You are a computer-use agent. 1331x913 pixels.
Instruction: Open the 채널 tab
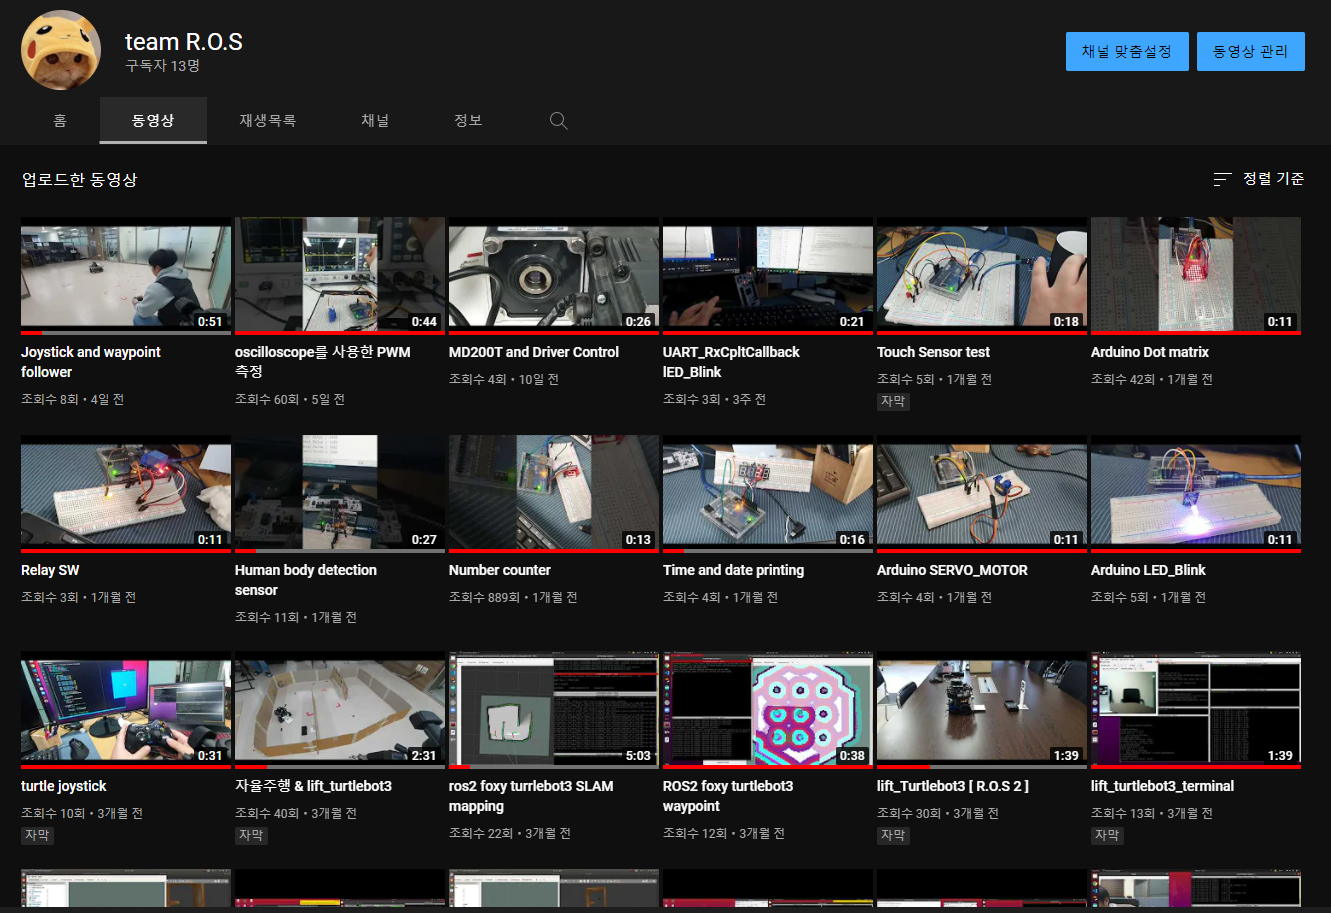click(x=375, y=121)
